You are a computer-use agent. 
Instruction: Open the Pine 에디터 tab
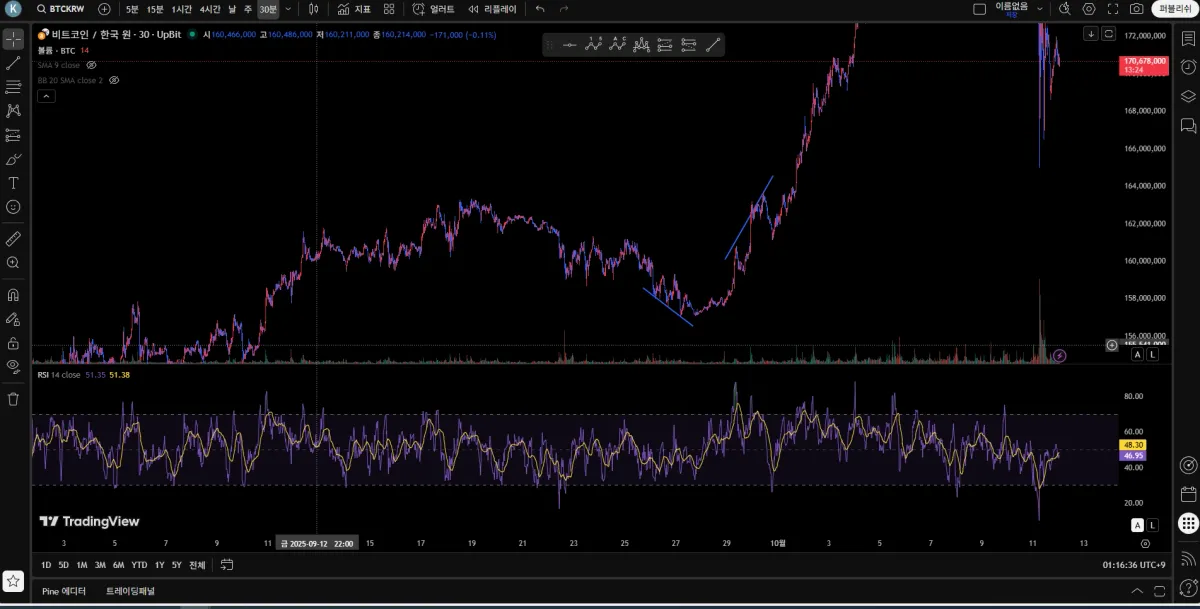pos(64,591)
